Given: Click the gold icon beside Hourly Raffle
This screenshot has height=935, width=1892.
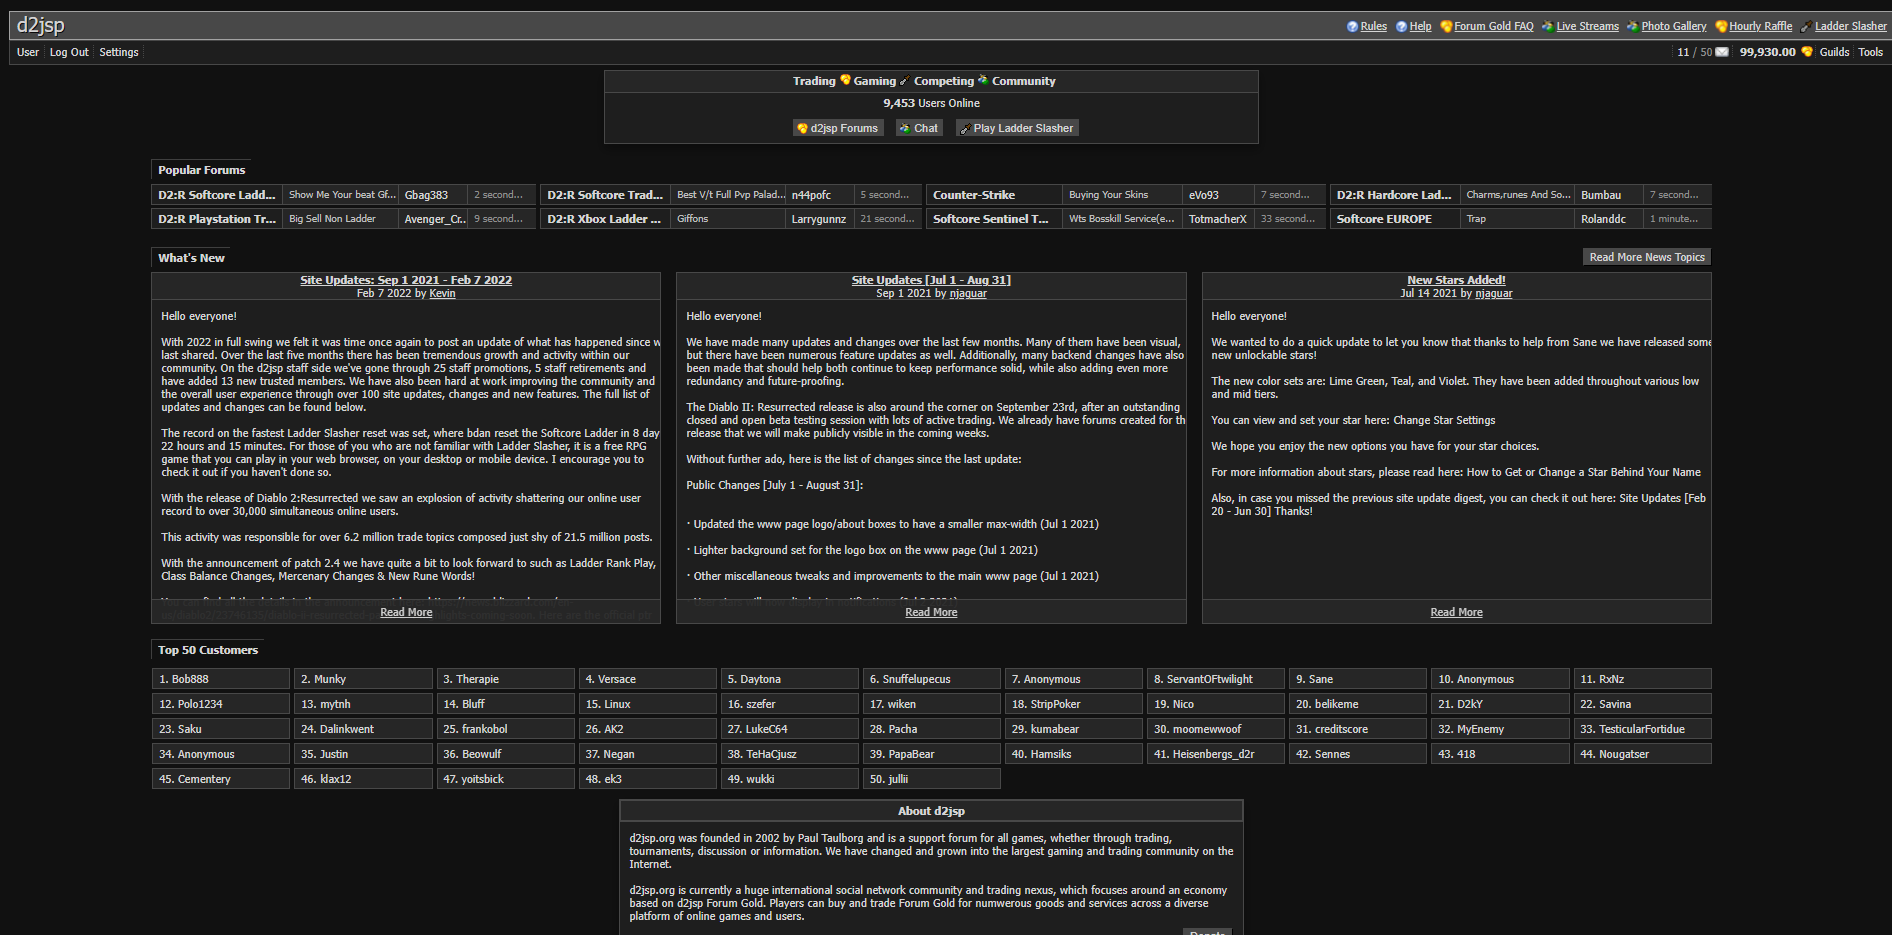Looking at the screenshot, I should pyautogui.click(x=1719, y=26).
